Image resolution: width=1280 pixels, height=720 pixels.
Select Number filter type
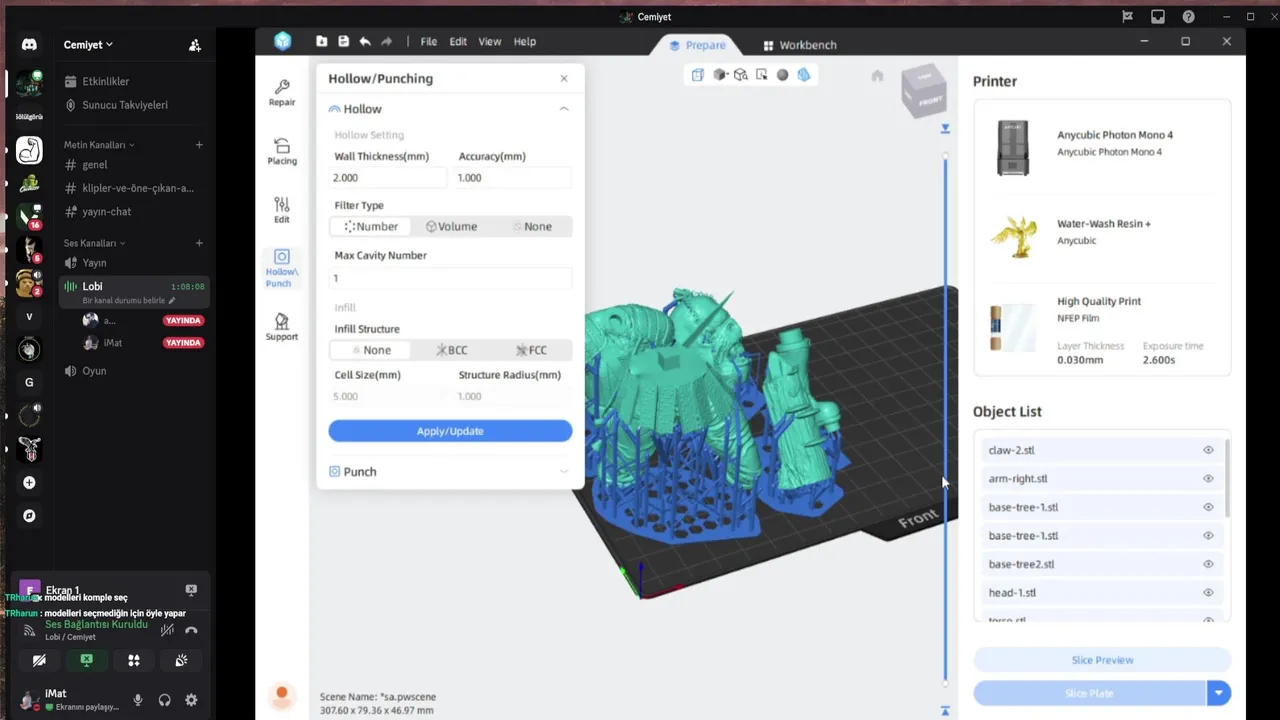point(371,226)
